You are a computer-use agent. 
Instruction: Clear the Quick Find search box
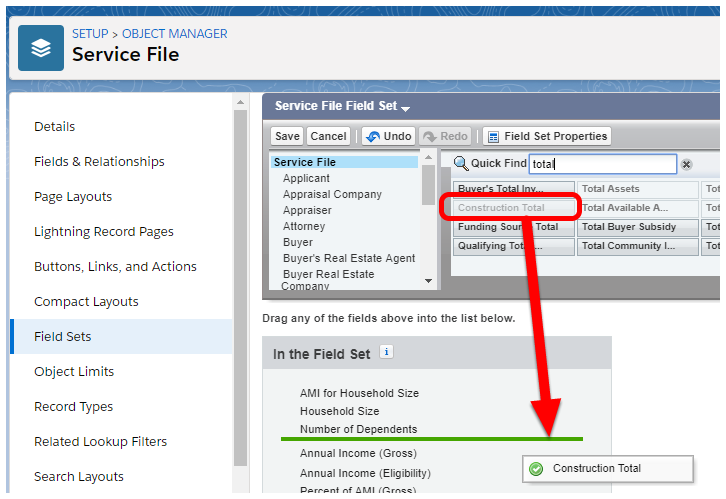(686, 164)
